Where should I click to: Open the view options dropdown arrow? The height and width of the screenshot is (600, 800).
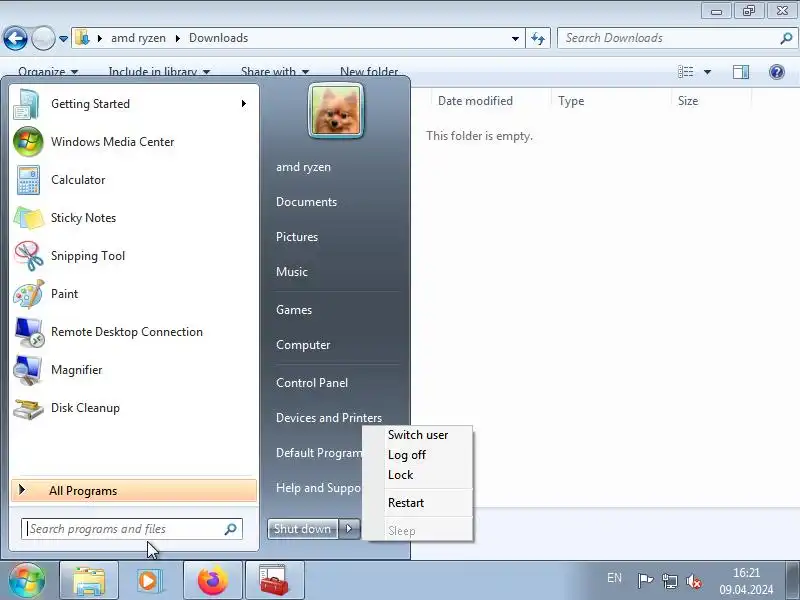click(x=708, y=72)
